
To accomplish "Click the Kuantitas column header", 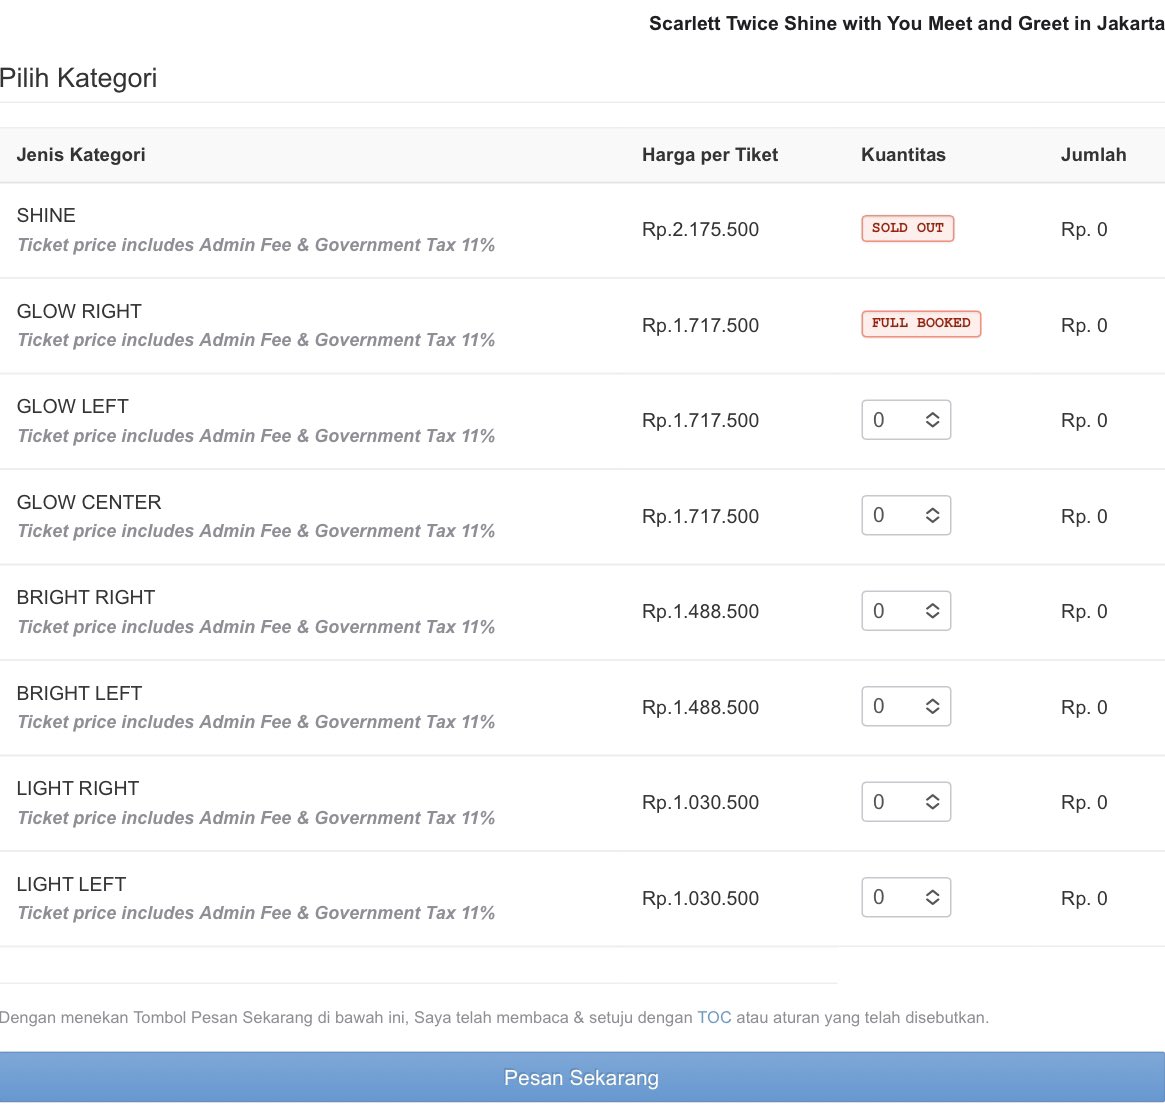I will coord(903,155).
